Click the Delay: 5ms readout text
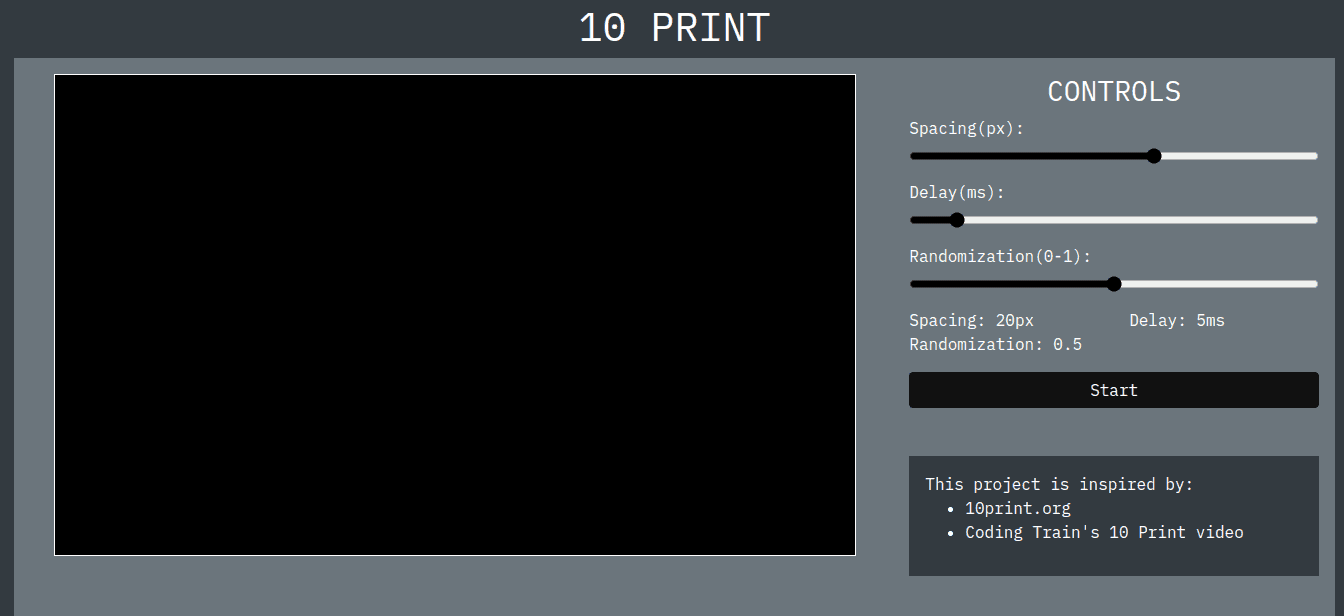 click(x=1177, y=320)
